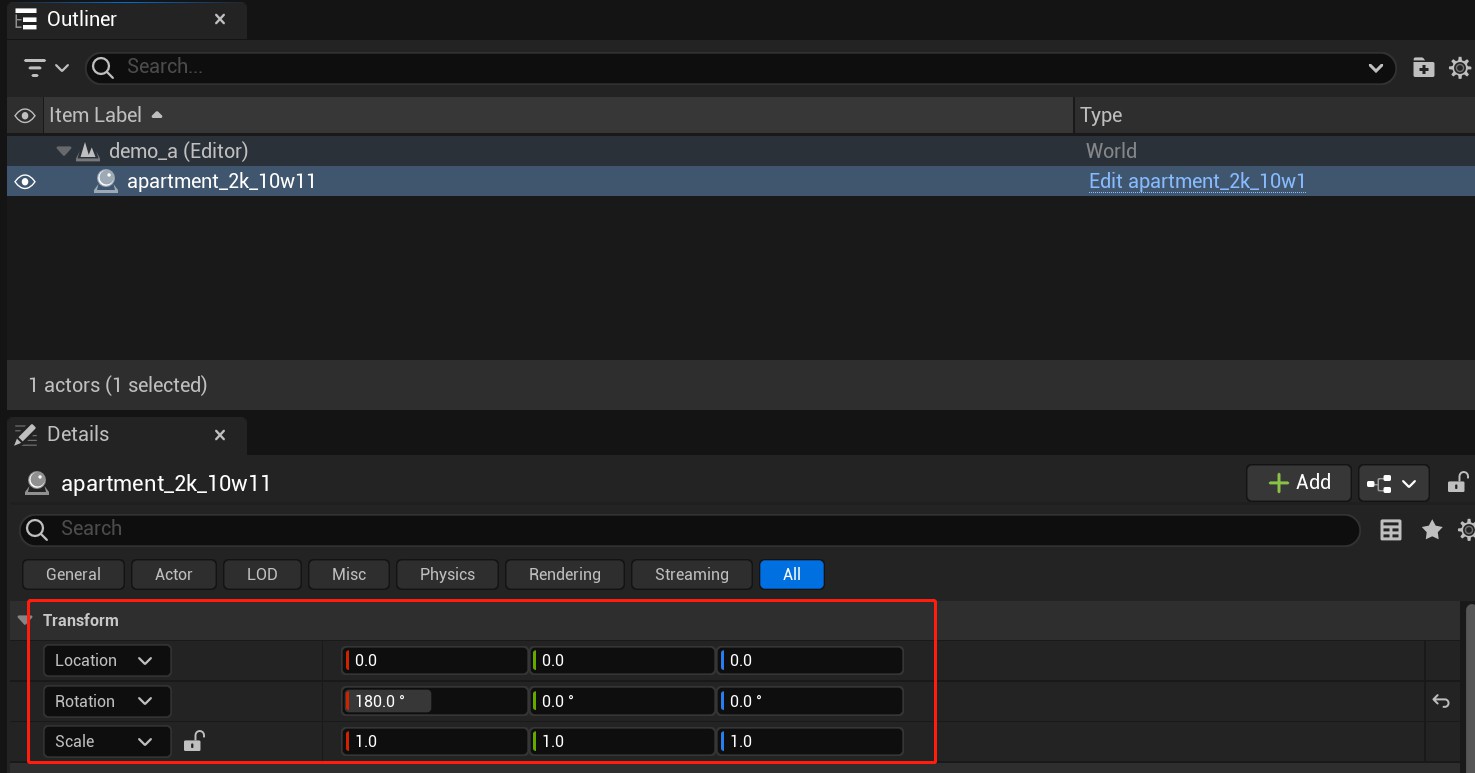Click the Type column header
Image resolution: width=1475 pixels, height=773 pixels.
(x=1274, y=115)
